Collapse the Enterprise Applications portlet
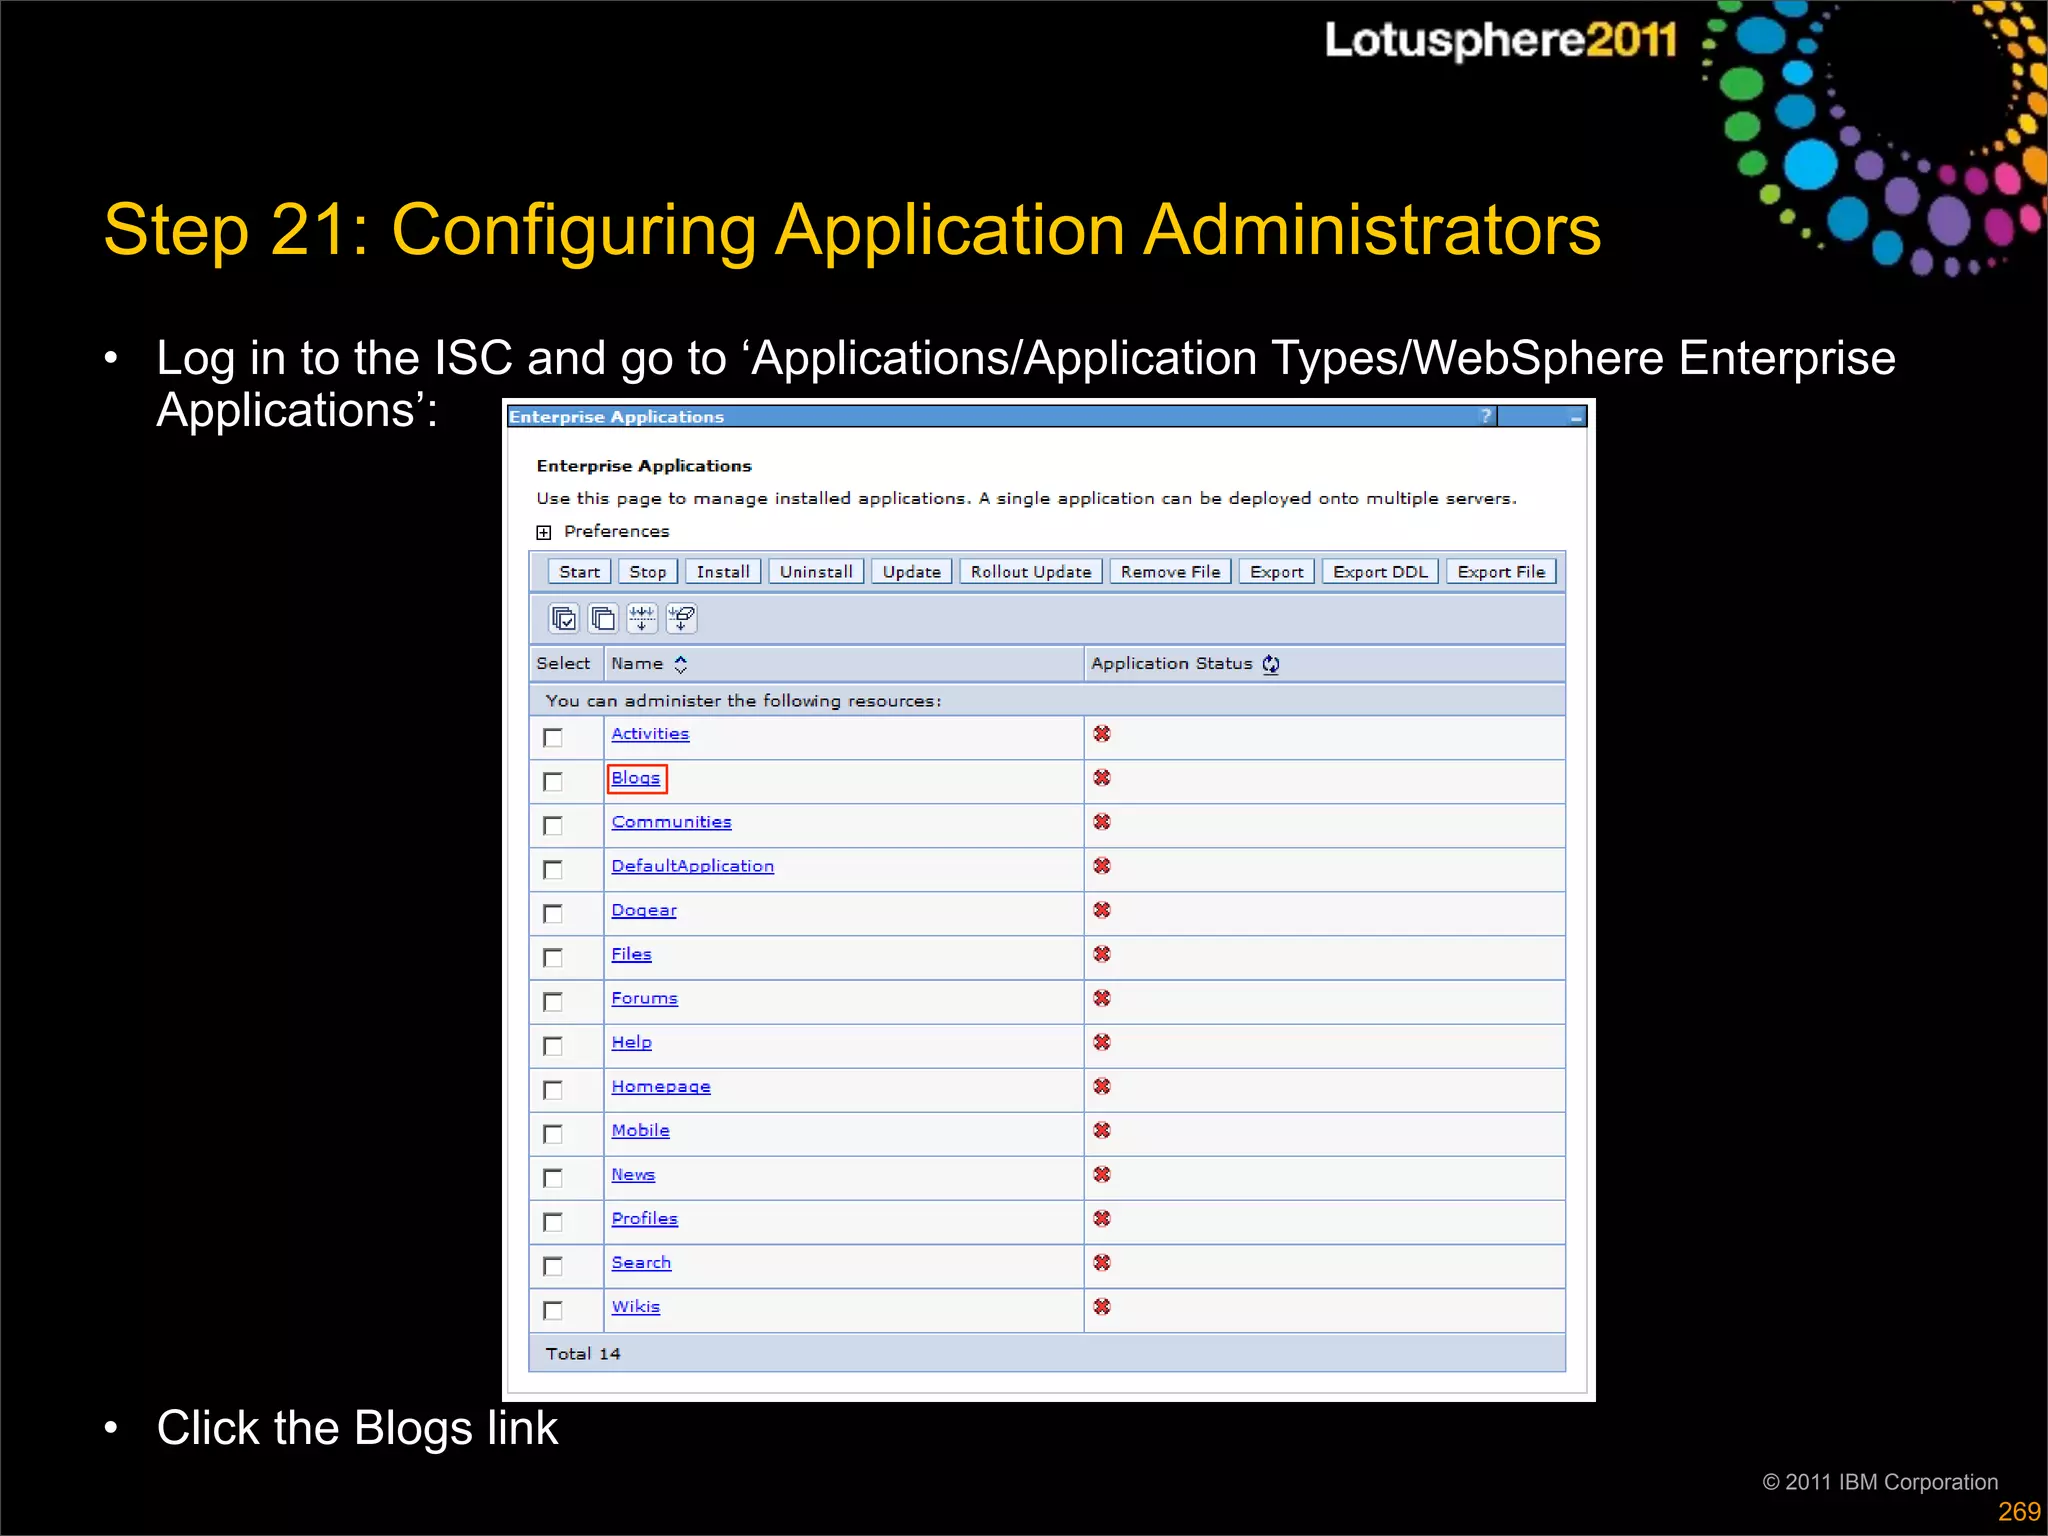2048x1536 pixels. [x=1576, y=417]
